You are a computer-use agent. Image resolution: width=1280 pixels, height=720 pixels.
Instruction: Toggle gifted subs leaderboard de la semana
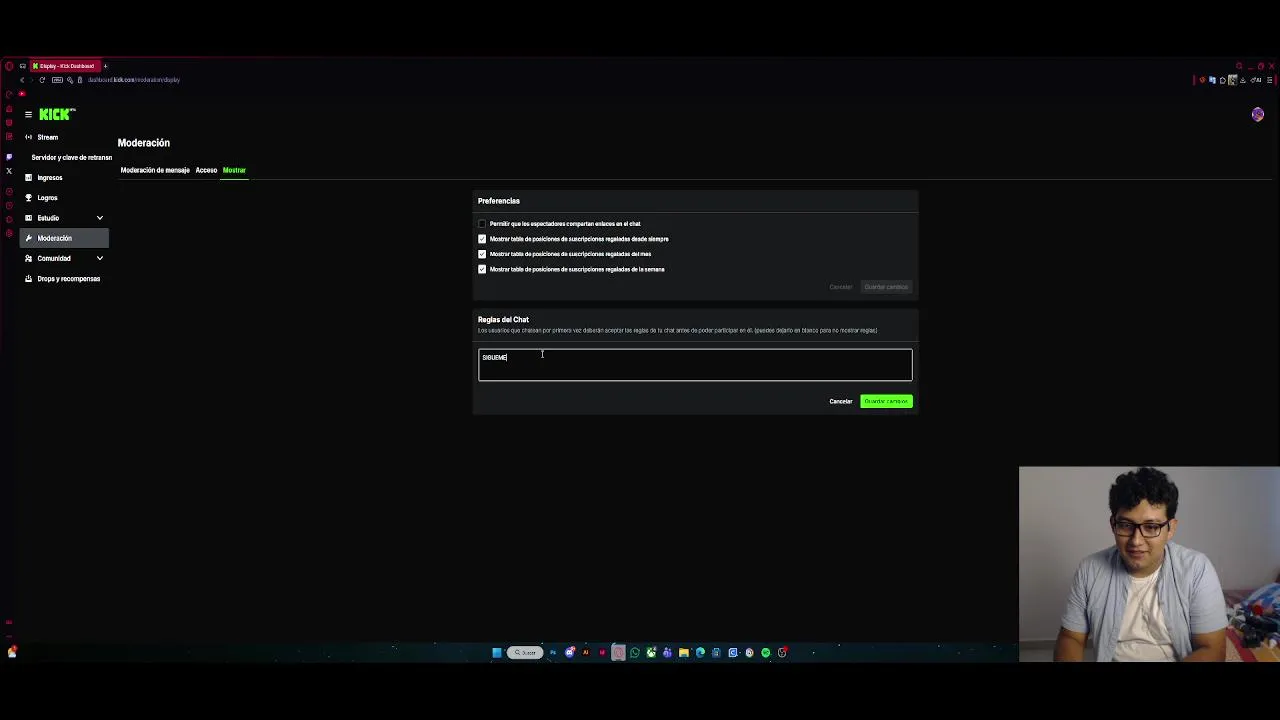pos(482,269)
